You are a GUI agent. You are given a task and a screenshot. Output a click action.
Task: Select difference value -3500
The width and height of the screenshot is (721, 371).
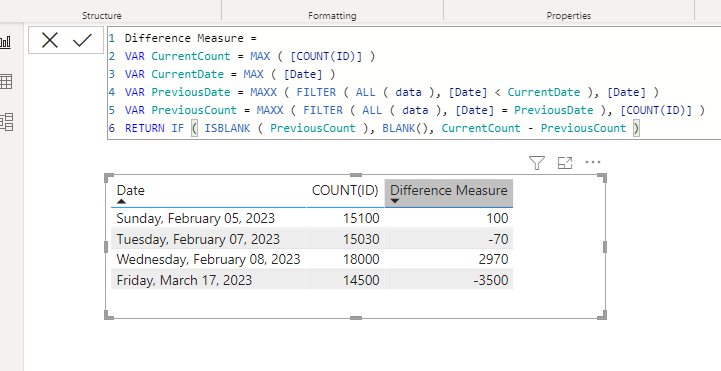tap(491, 280)
